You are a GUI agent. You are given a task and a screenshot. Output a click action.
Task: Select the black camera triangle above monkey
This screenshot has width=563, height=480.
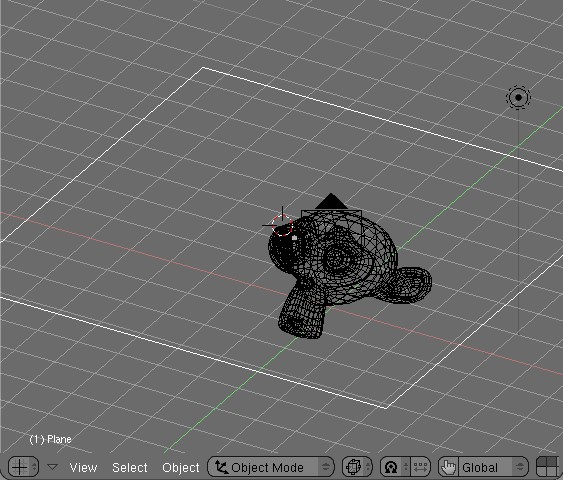pos(331,201)
